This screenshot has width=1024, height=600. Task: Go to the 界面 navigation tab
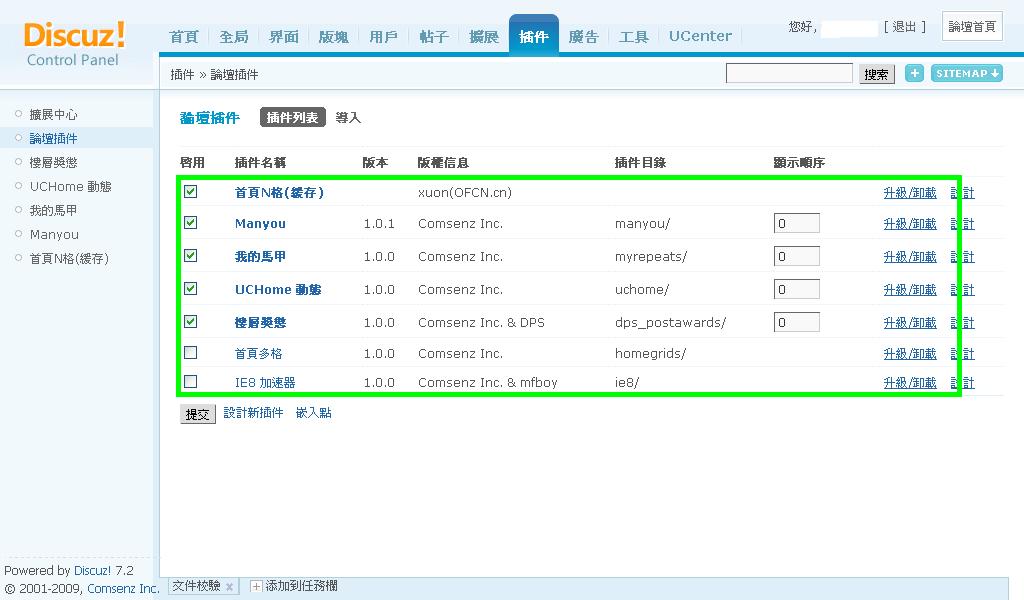tap(284, 37)
